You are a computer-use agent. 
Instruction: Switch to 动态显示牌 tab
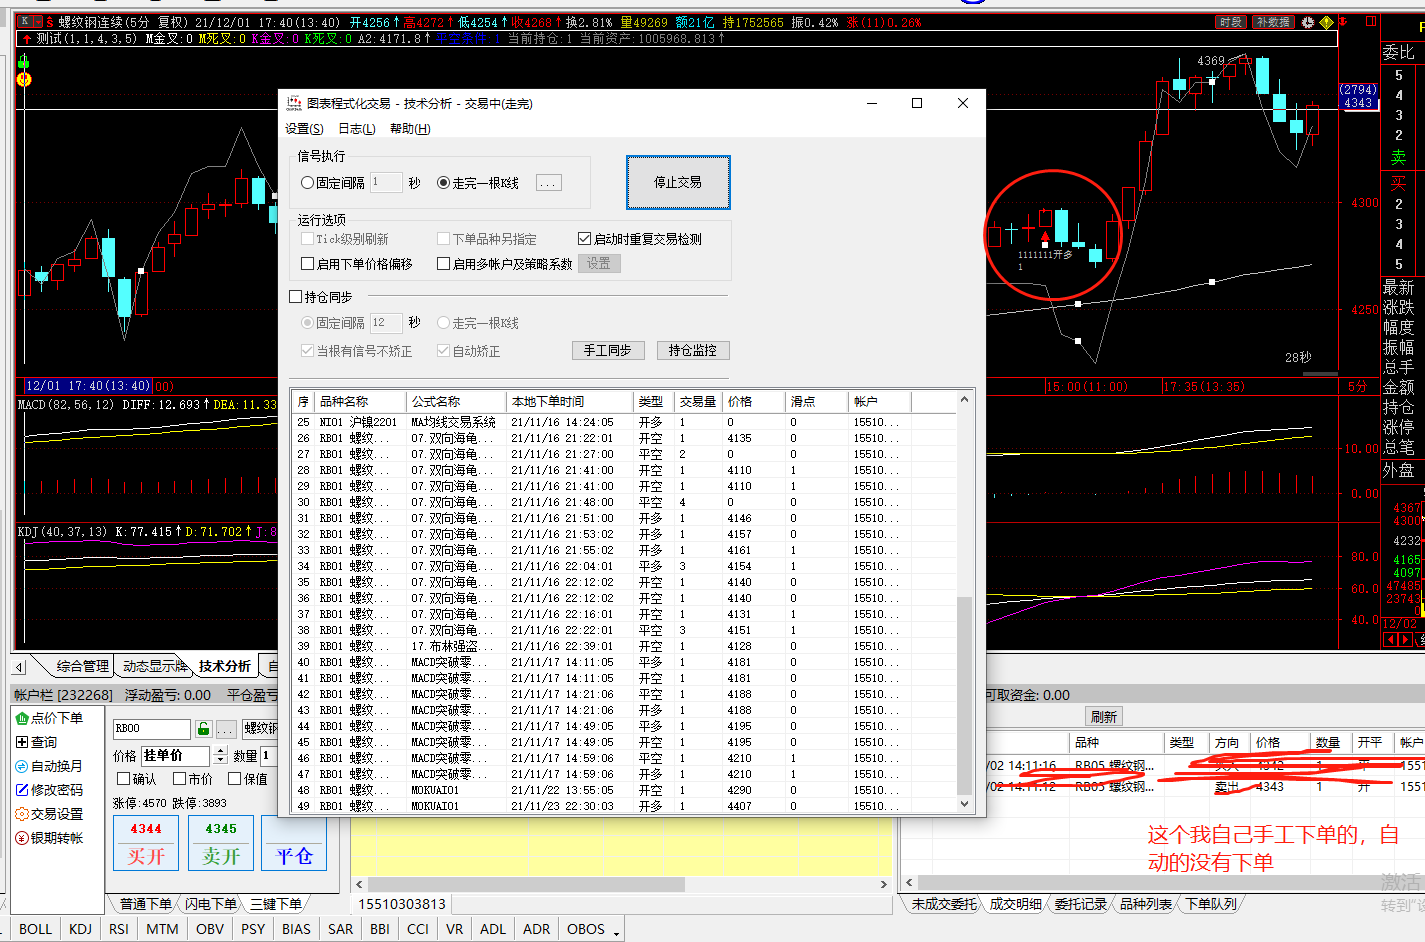154,666
